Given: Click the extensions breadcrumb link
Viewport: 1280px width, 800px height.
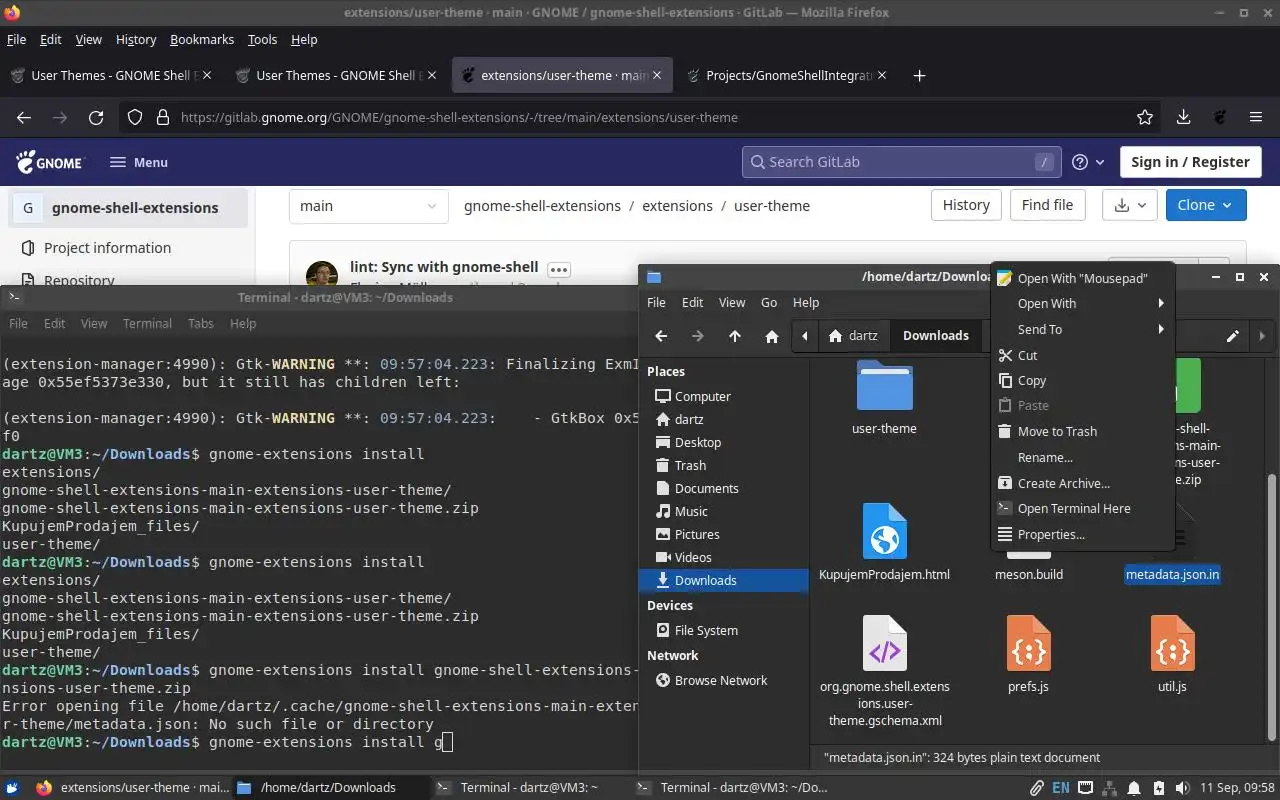Looking at the screenshot, I should [x=677, y=206].
